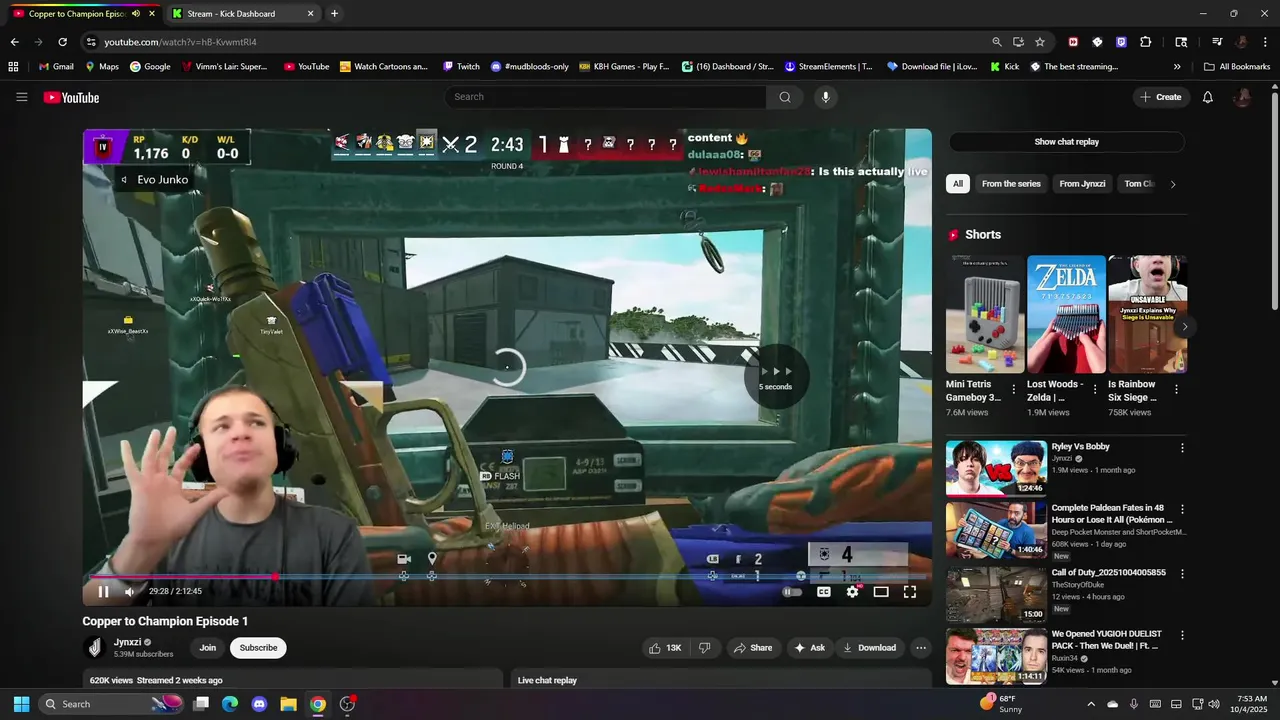Show hidden bookmarks chevron
Image resolution: width=1280 pixels, height=720 pixels.
click(1177, 67)
